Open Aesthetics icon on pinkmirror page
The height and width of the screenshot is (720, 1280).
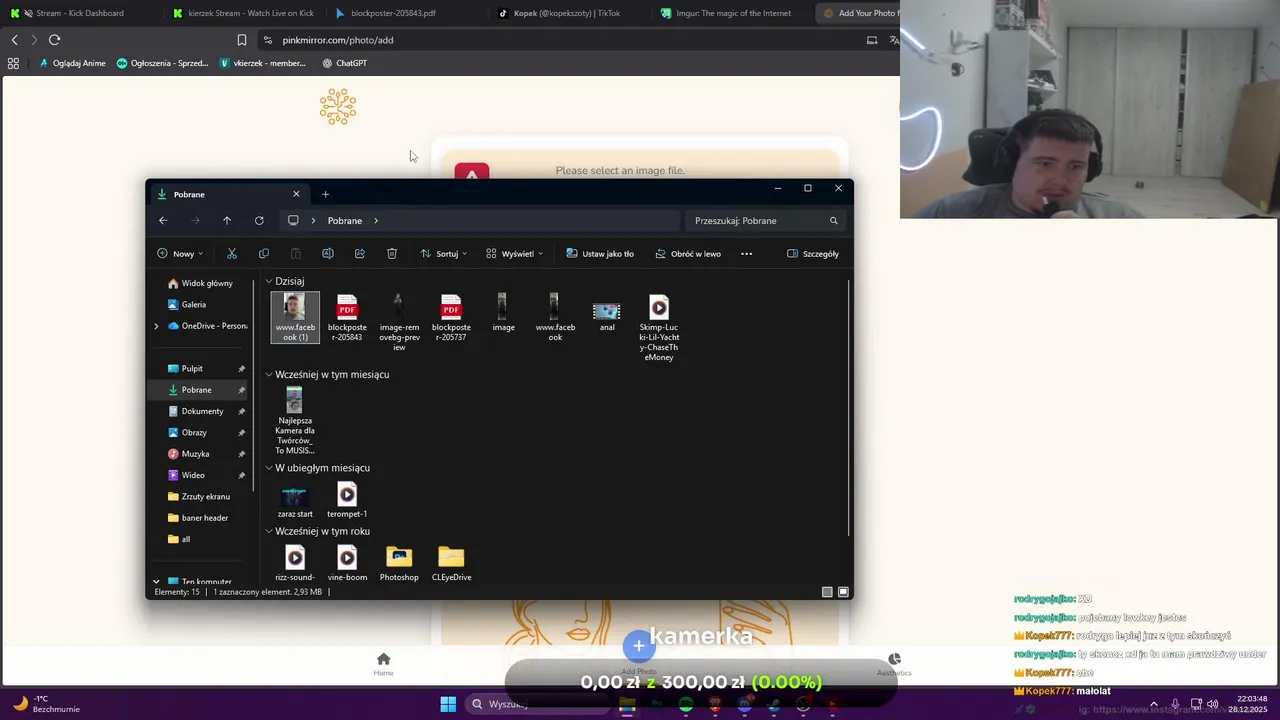point(894,659)
